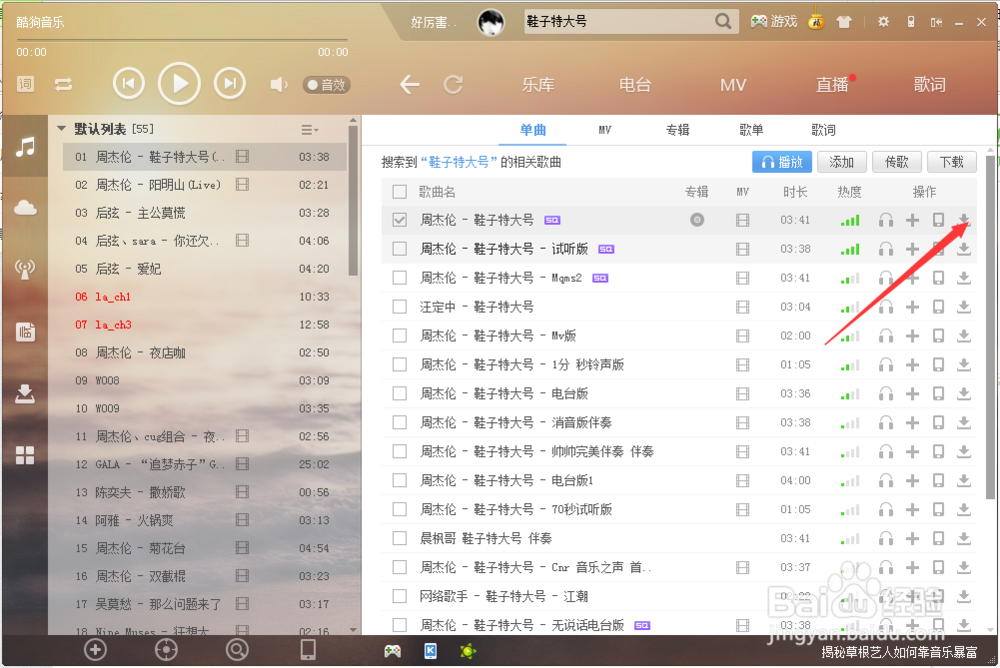Screen dimensions: 1000x668
Task: Open the settings gear in the title bar
Action: (882, 20)
